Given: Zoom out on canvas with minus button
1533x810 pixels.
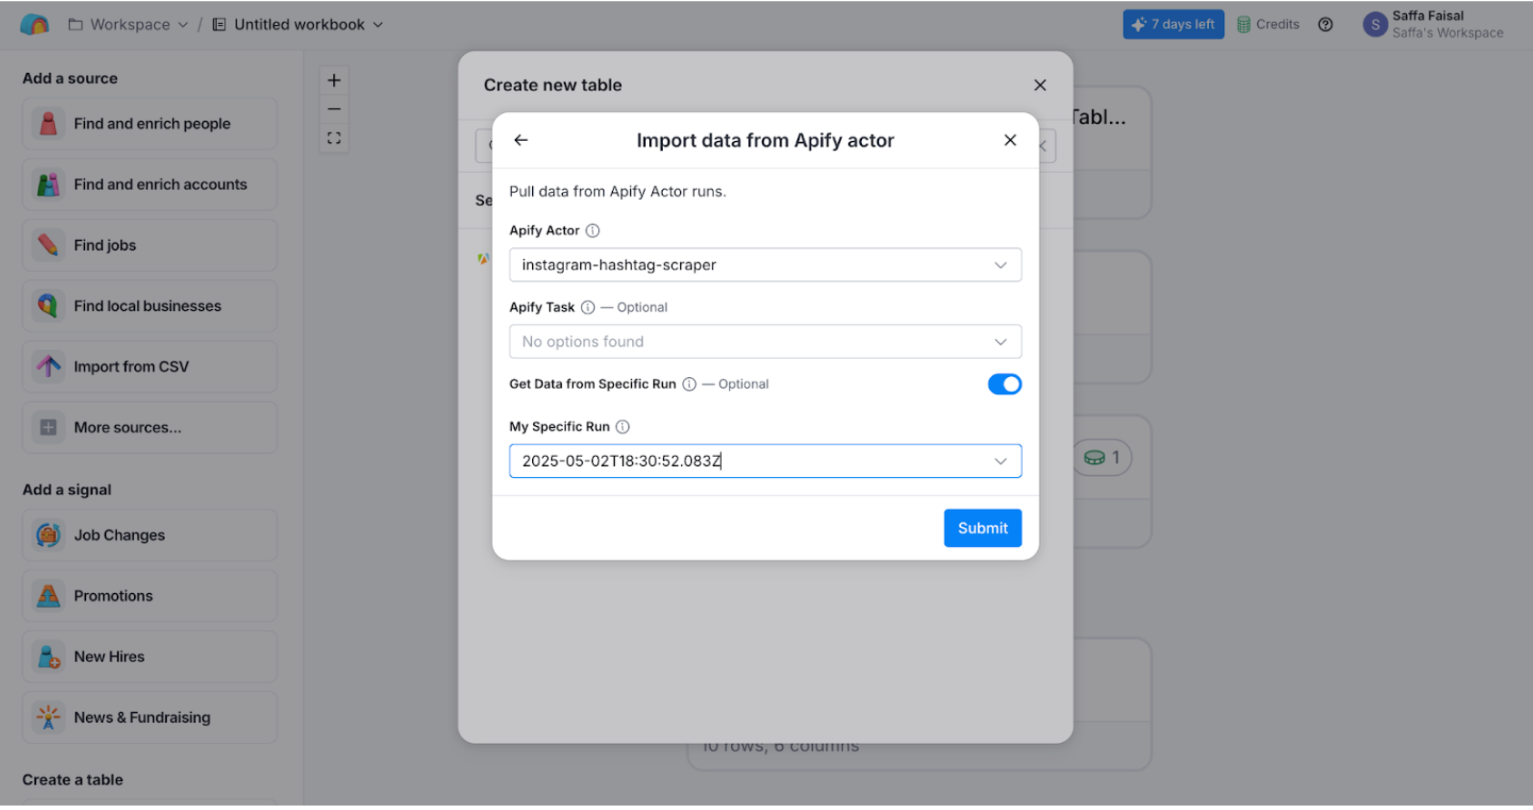Looking at the screenshot, I should [x=334, y=109].
